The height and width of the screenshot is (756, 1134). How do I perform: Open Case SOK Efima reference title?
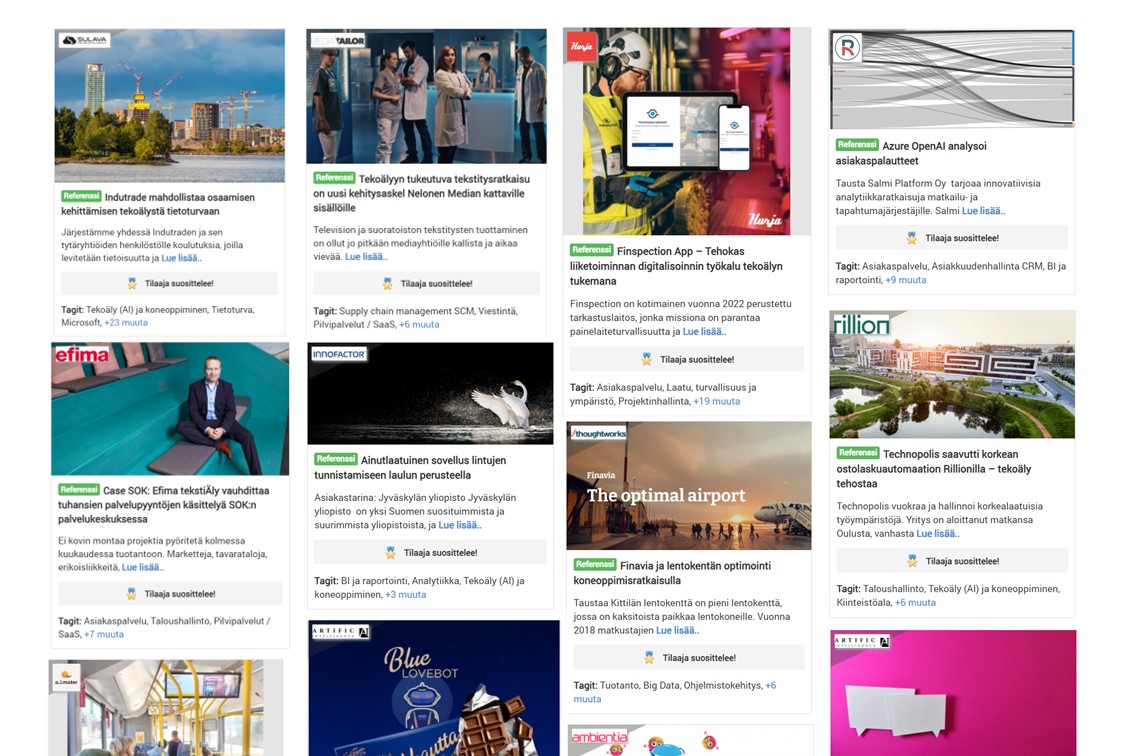[163, 504]
